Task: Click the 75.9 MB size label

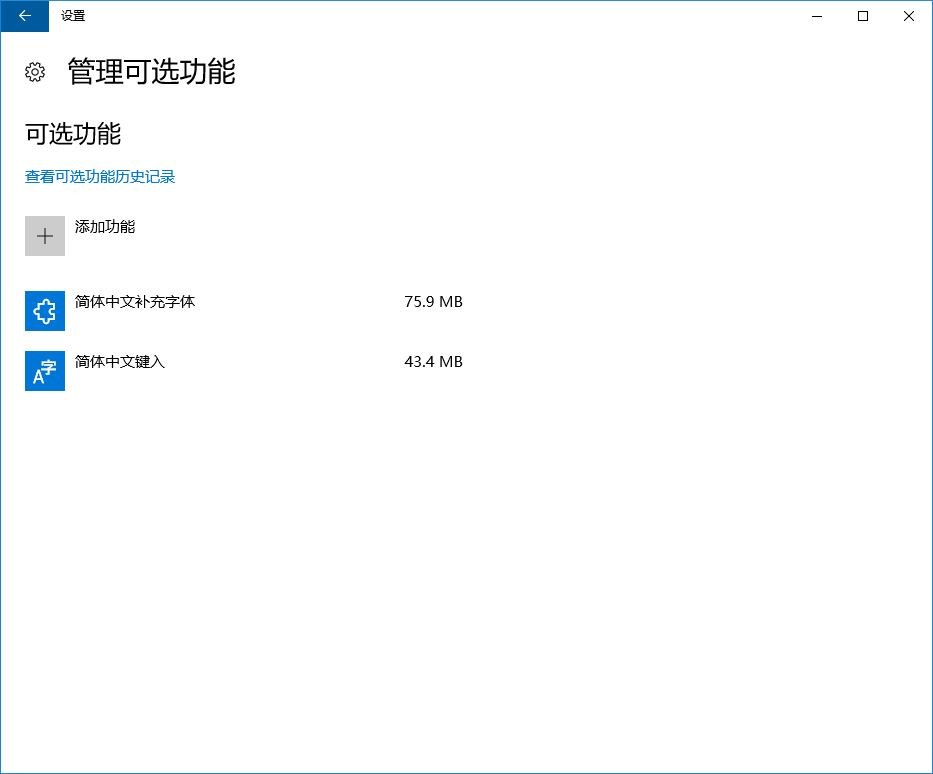Action: tap(433, 301)
